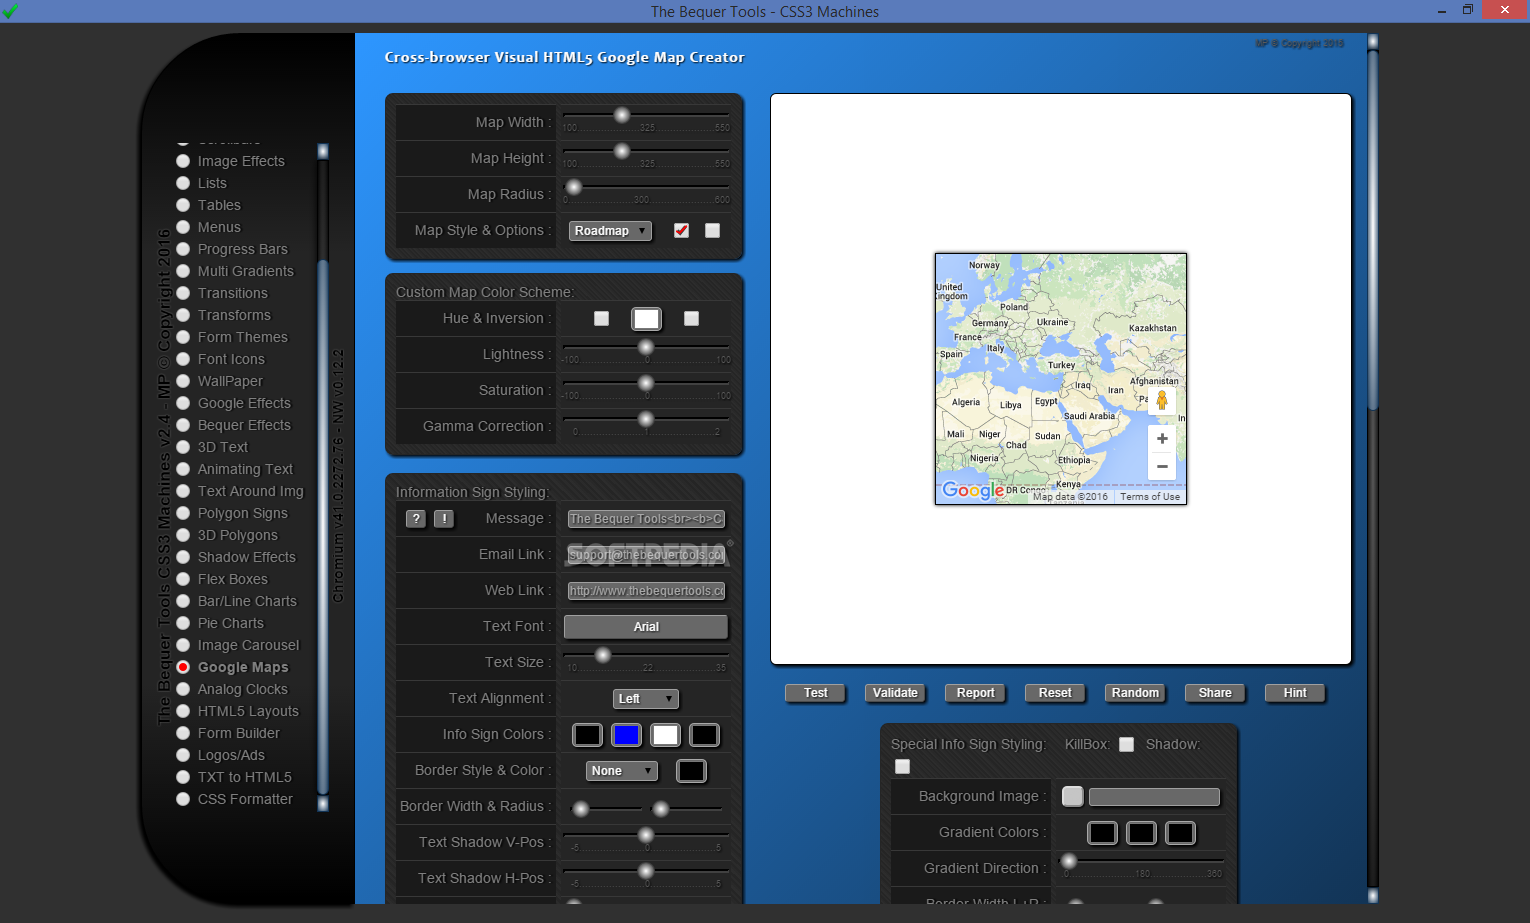Click the Gamma Correction slider handle

646,419
